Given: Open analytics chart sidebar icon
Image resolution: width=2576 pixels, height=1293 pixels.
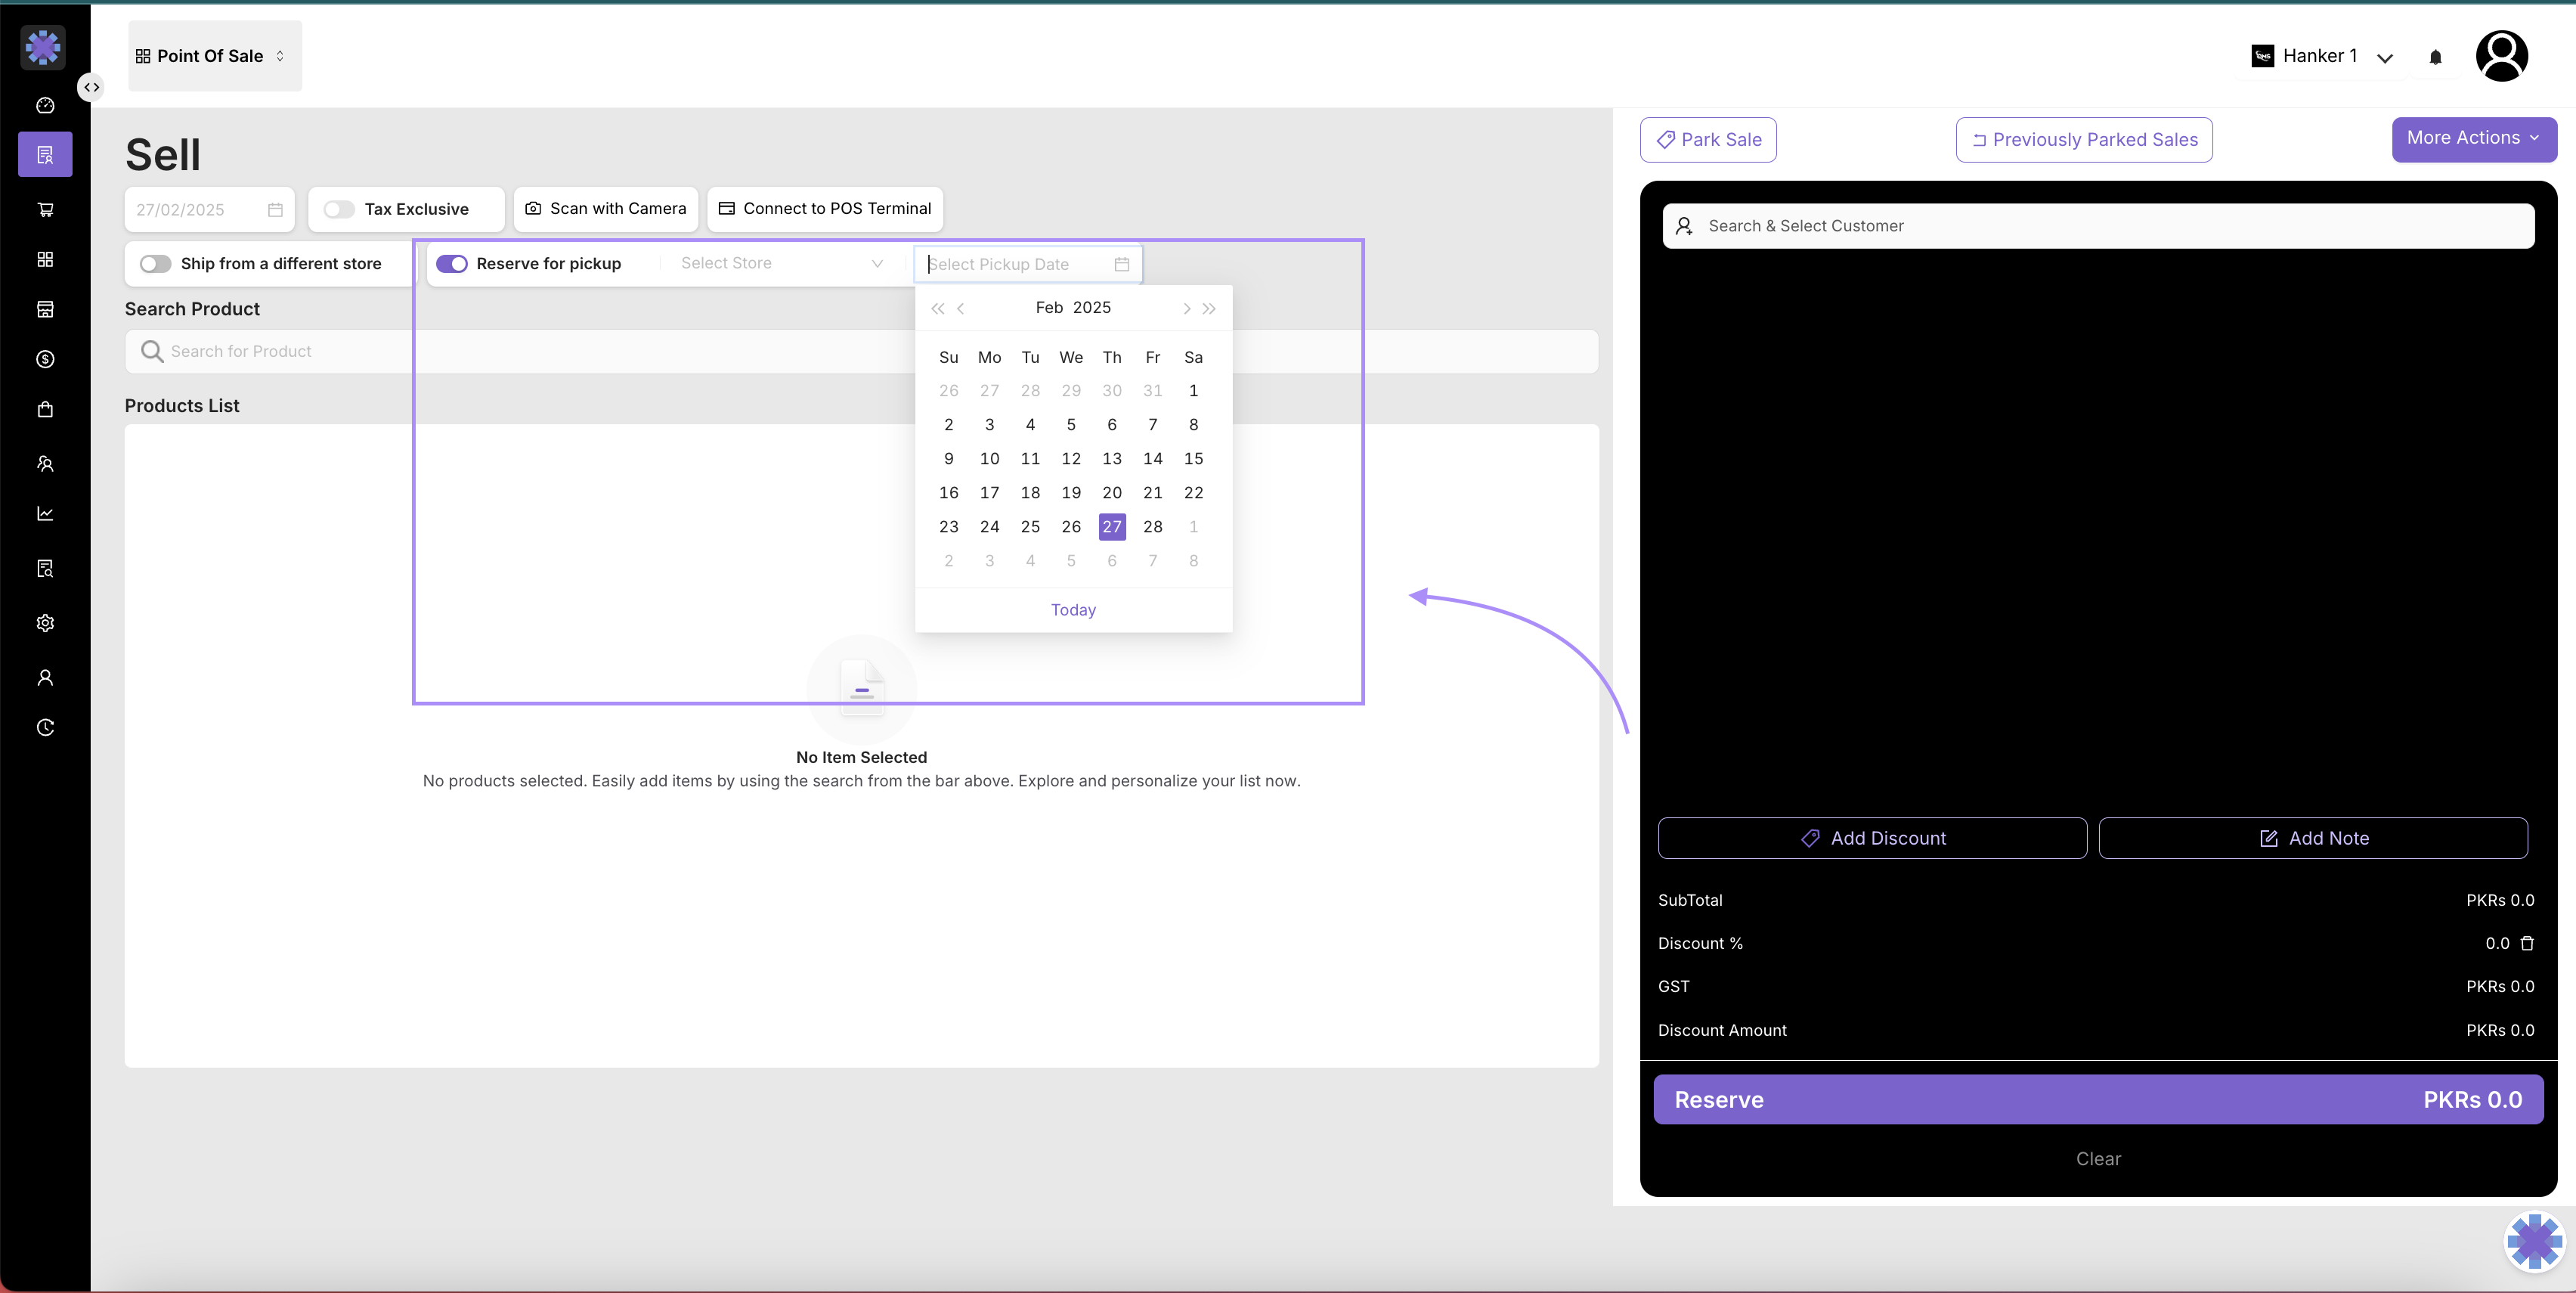Looking at the screenshot, I should pos(45,513).
